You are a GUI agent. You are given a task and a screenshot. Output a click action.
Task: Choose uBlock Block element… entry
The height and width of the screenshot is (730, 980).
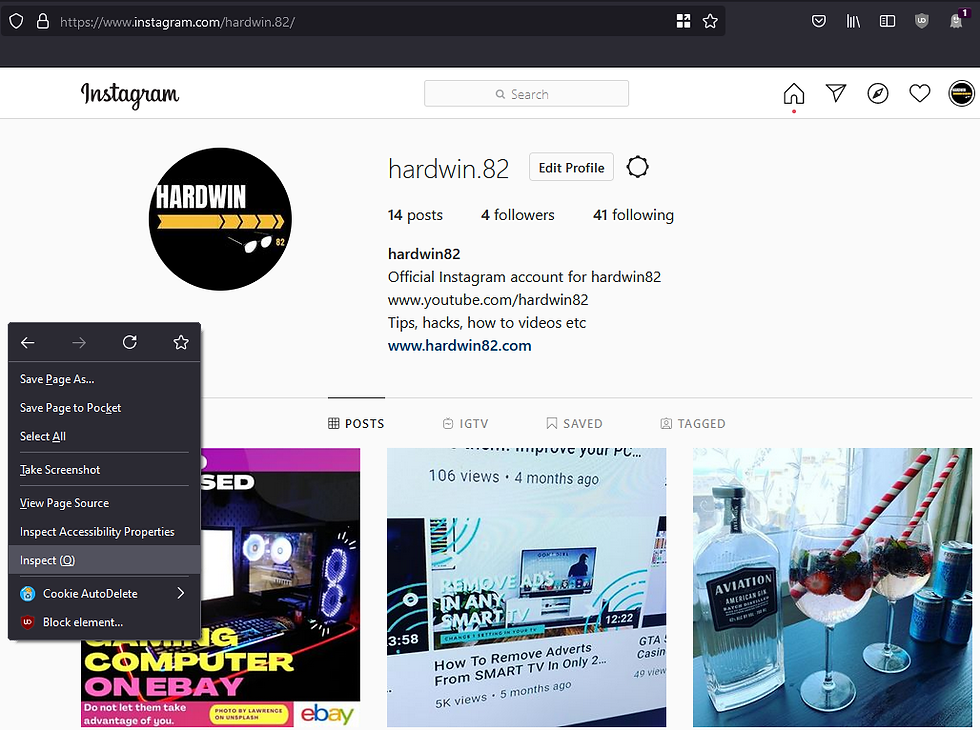click(104, 622)
